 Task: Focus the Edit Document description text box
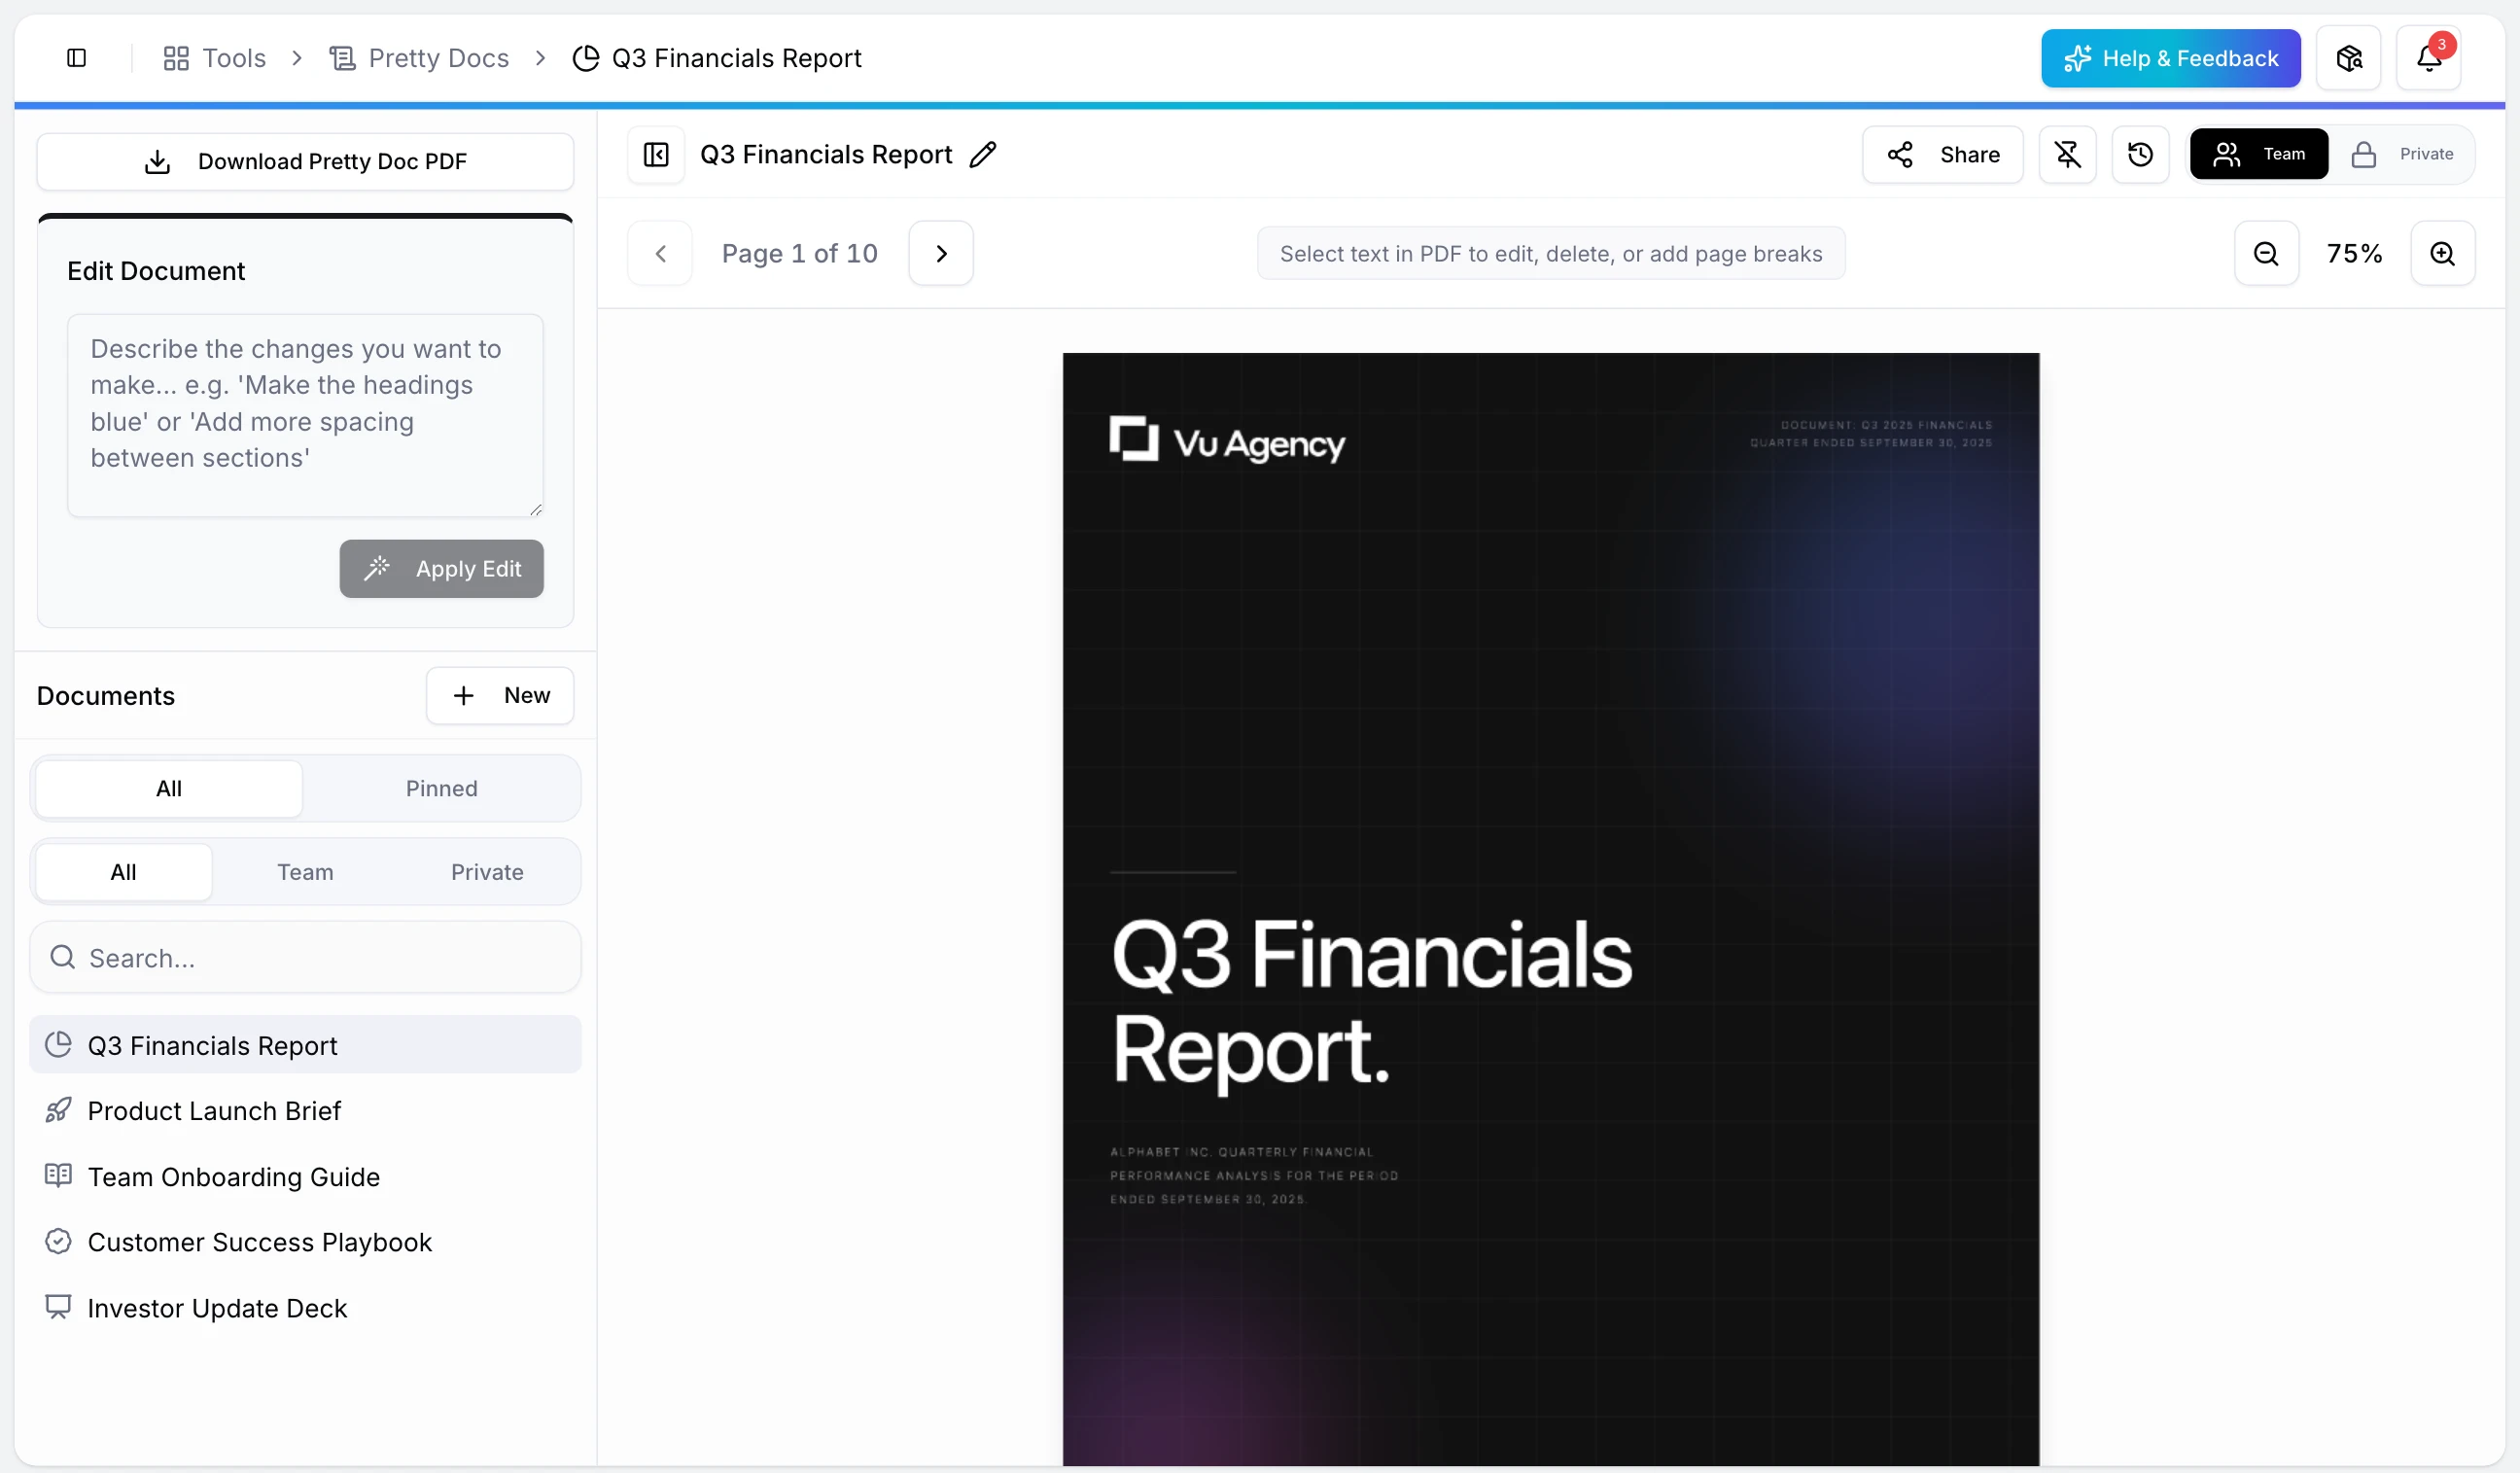[x=305, y=415]
